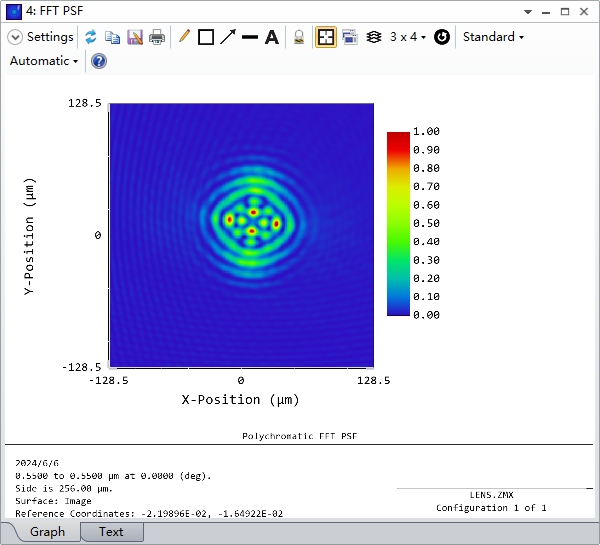Click the red top of the color scale
This screenshot has width=600, height=545.
pyautogui.click(x=398, y=140)
